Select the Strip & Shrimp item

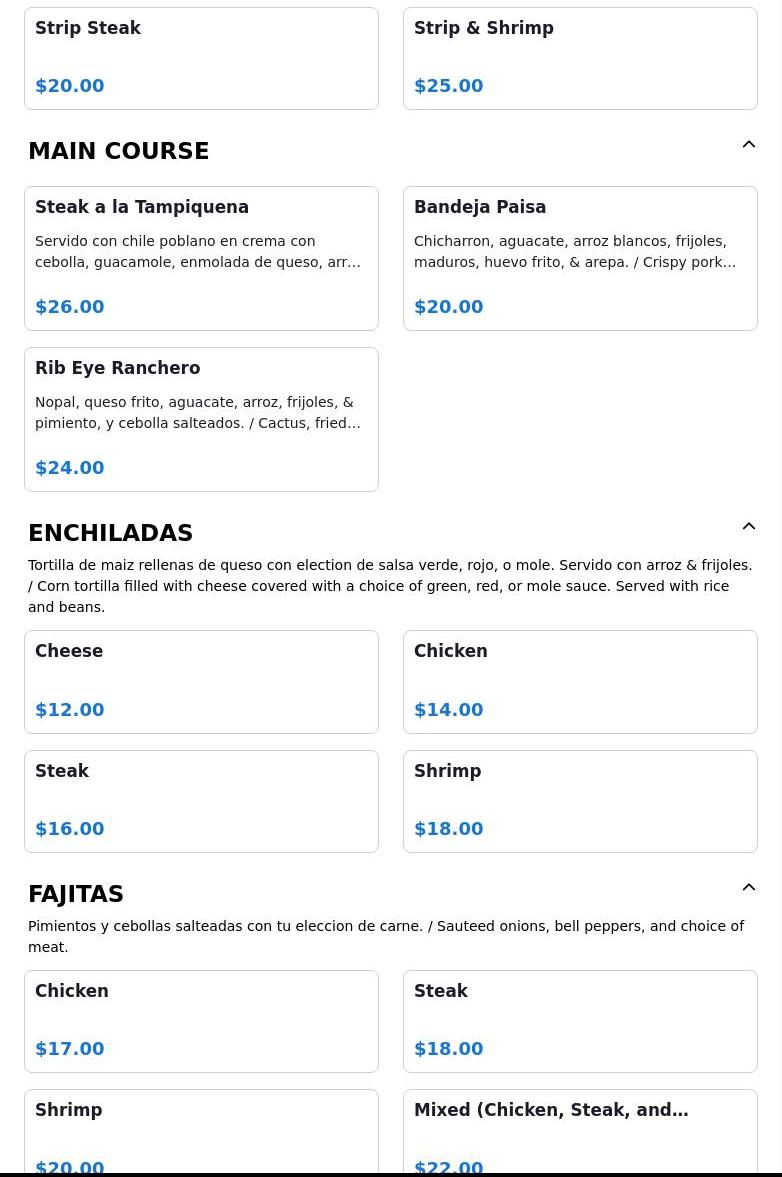580,57
